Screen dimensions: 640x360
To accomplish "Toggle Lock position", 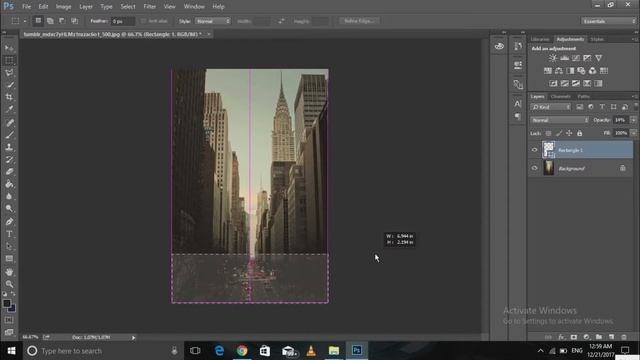I will coord(569,133).
